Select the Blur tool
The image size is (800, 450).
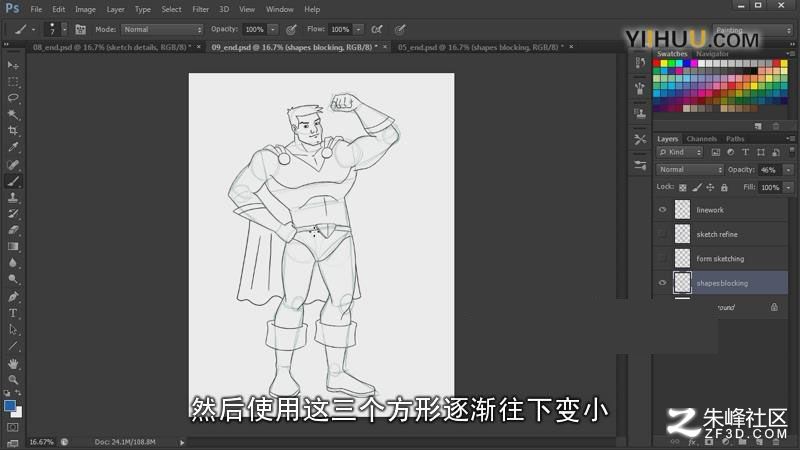pos(13,263)
